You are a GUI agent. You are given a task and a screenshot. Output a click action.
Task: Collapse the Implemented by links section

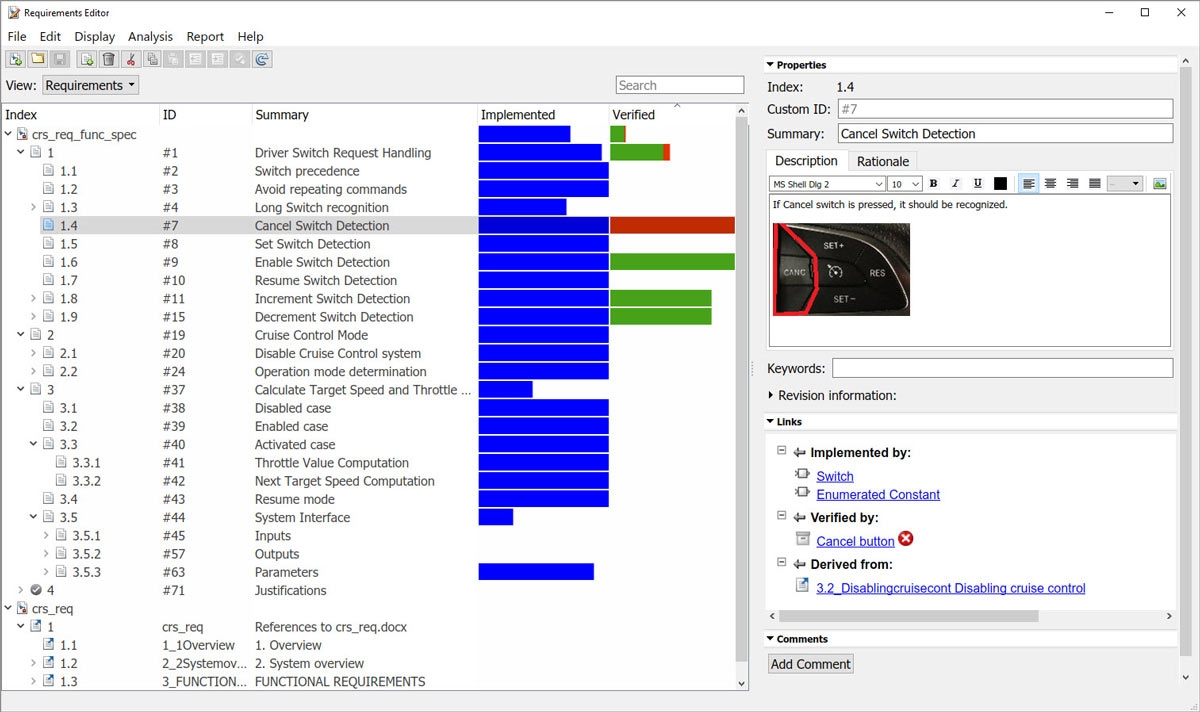point(781,452)
